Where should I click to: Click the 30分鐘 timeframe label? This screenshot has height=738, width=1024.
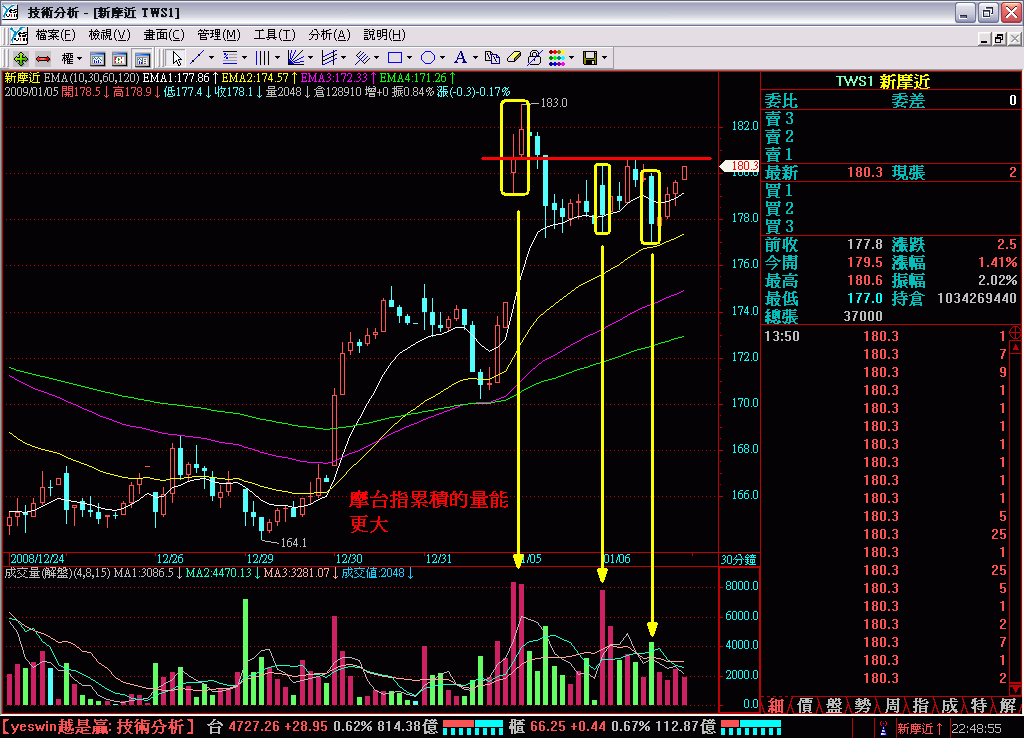pyautogui.click(x=739, y=560)
